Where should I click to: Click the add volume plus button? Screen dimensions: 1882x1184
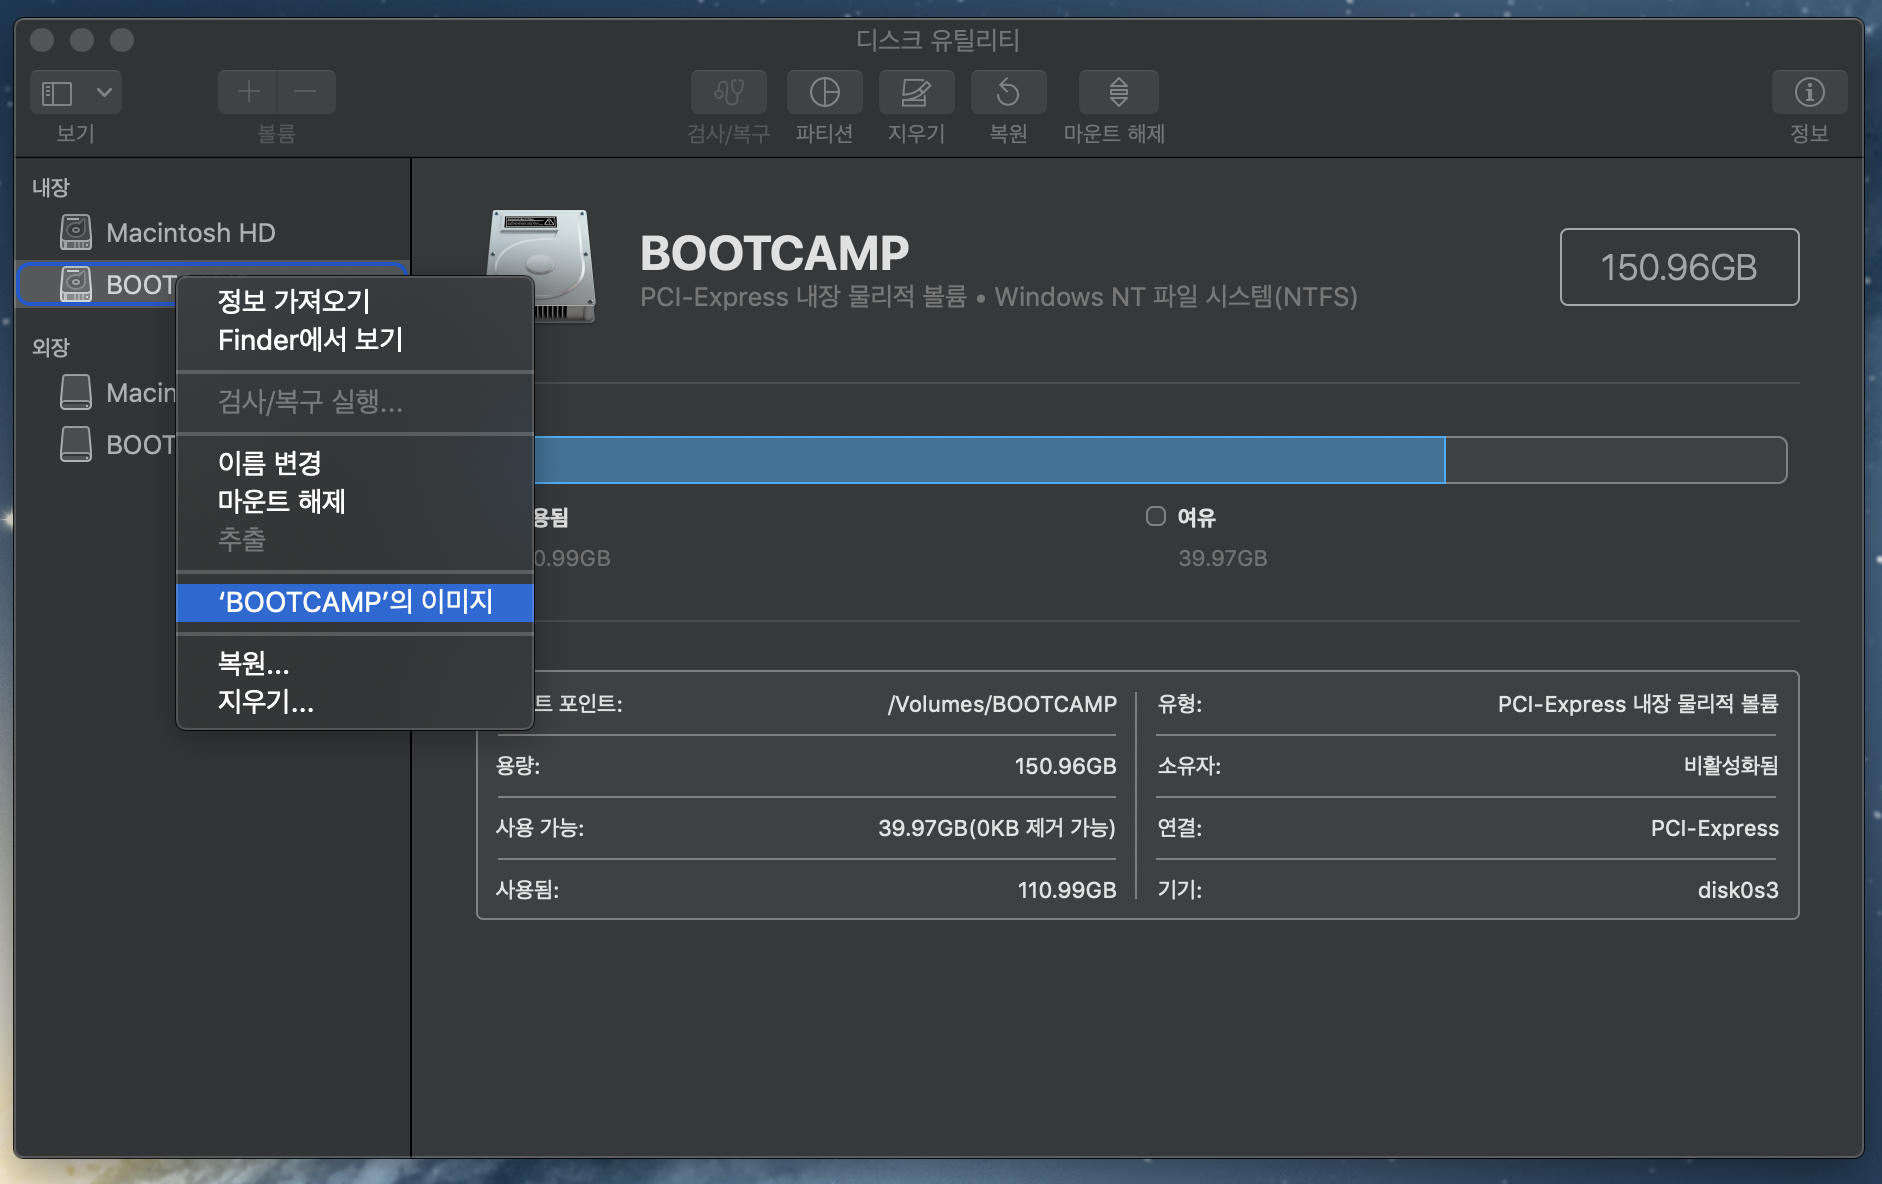point(248,92)
